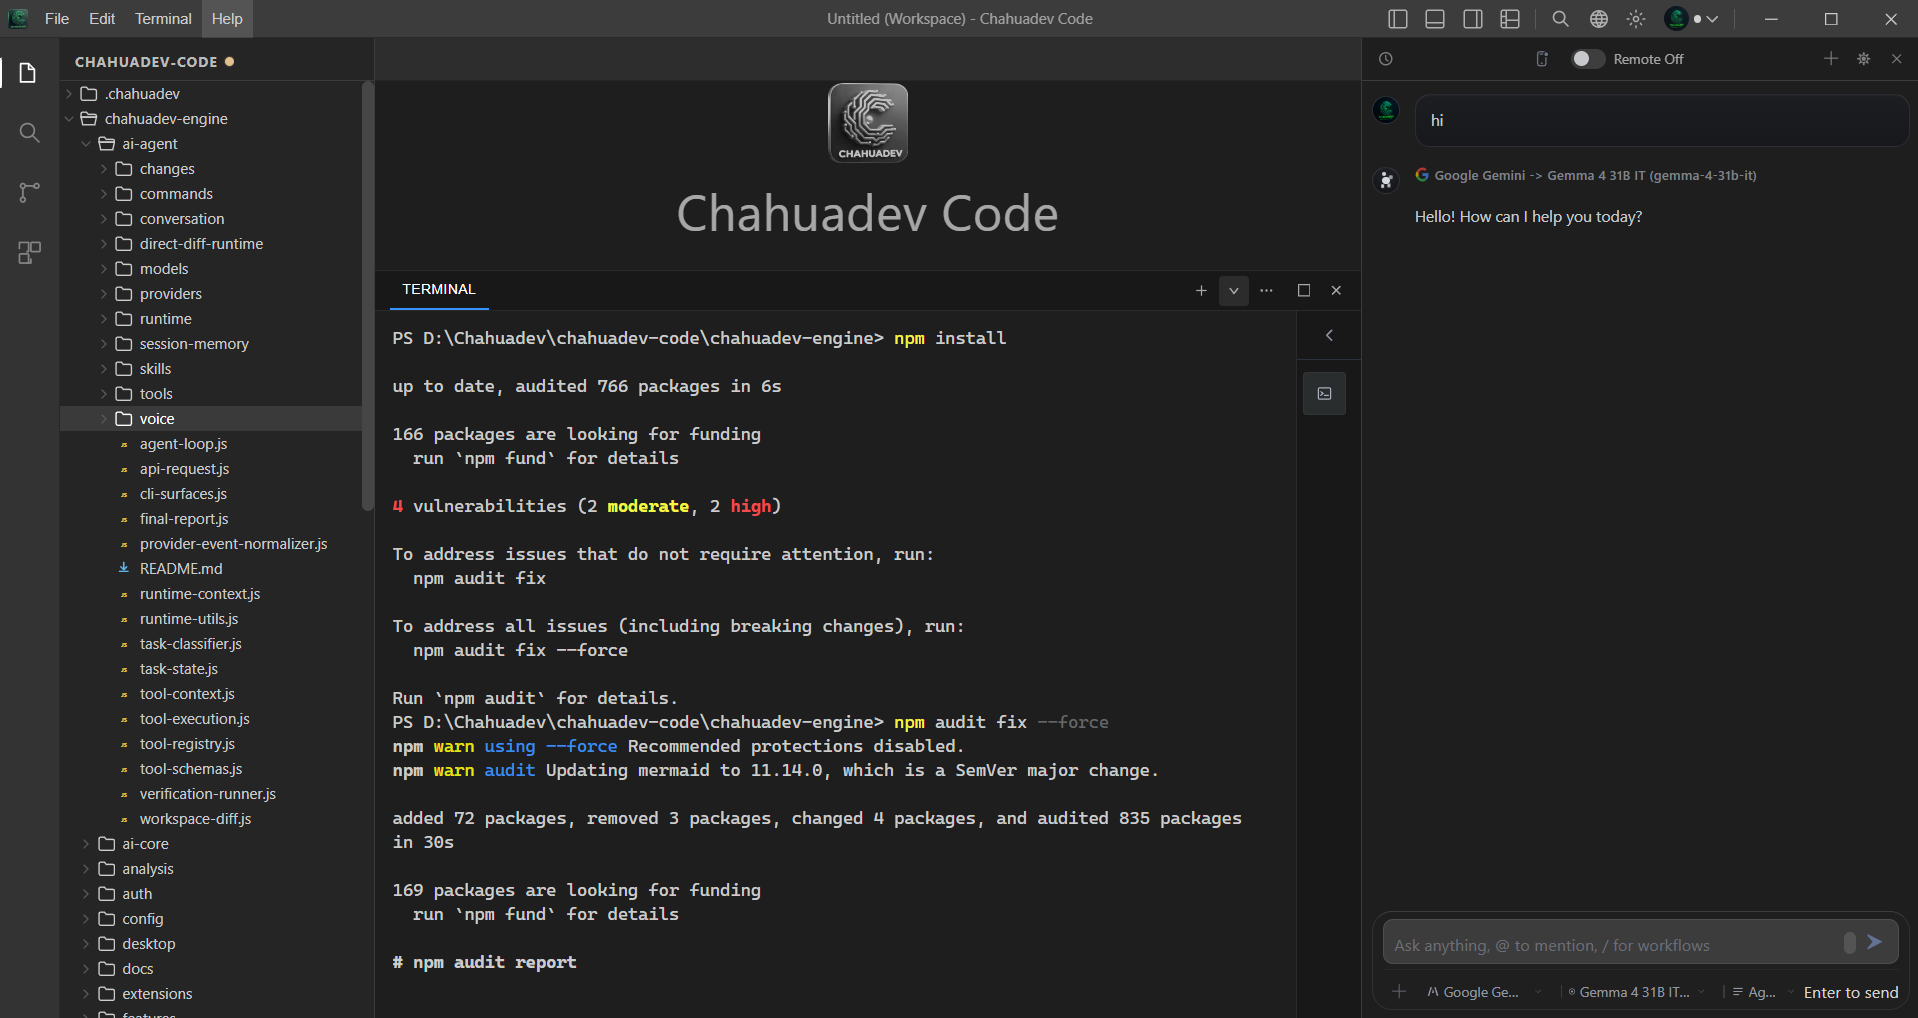Add attachment with plus below chat input

point(1399,992)
